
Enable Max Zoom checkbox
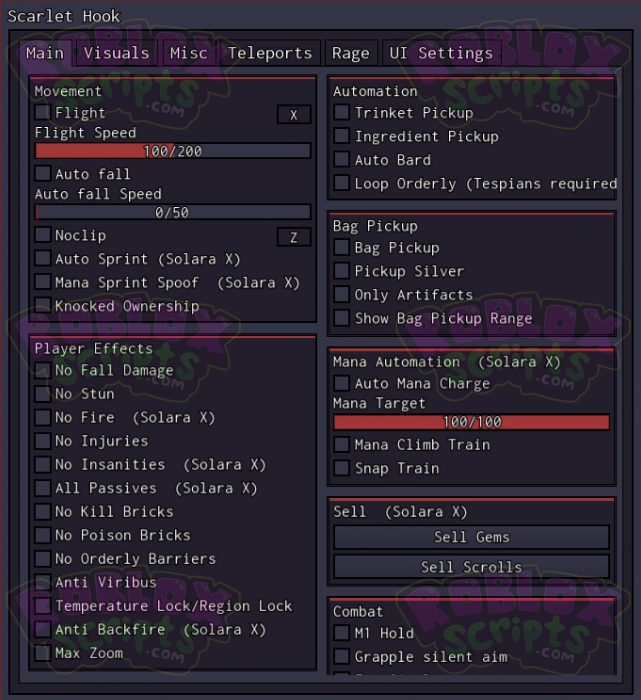coord(43,653)
